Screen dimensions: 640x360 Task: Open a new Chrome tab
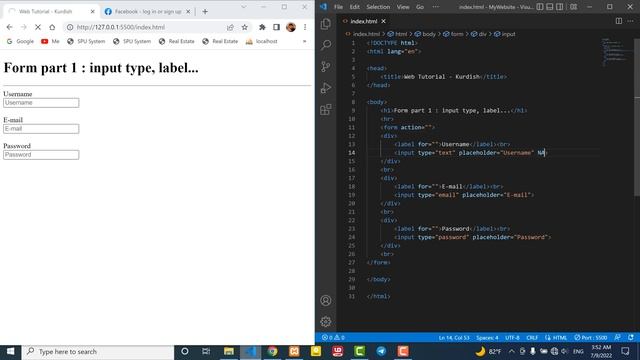tap(205, 11)
